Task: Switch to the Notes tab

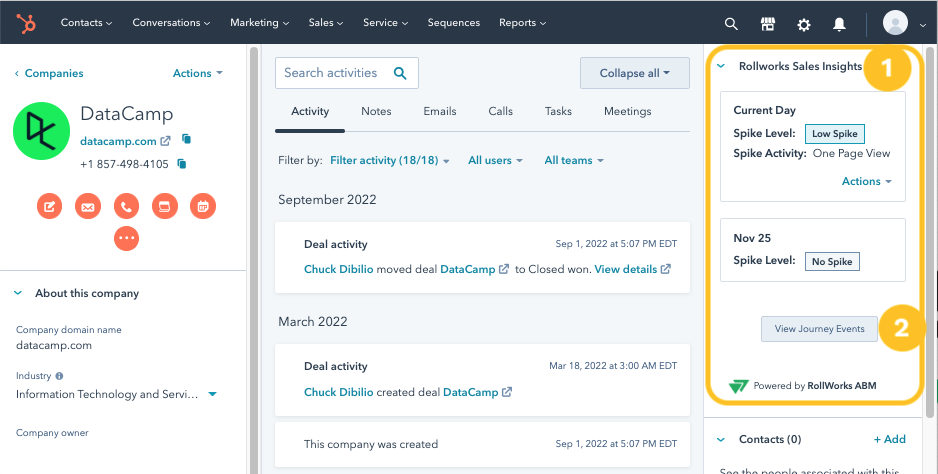Action: tap(376, 112)
